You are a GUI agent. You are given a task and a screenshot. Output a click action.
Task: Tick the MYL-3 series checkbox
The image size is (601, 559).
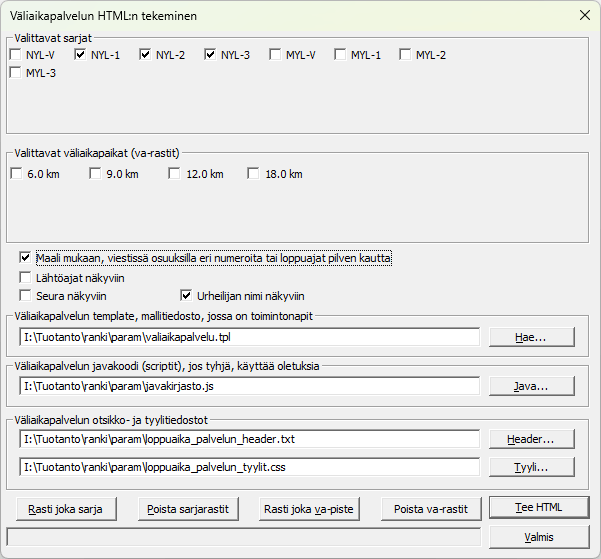coord(17,73)
